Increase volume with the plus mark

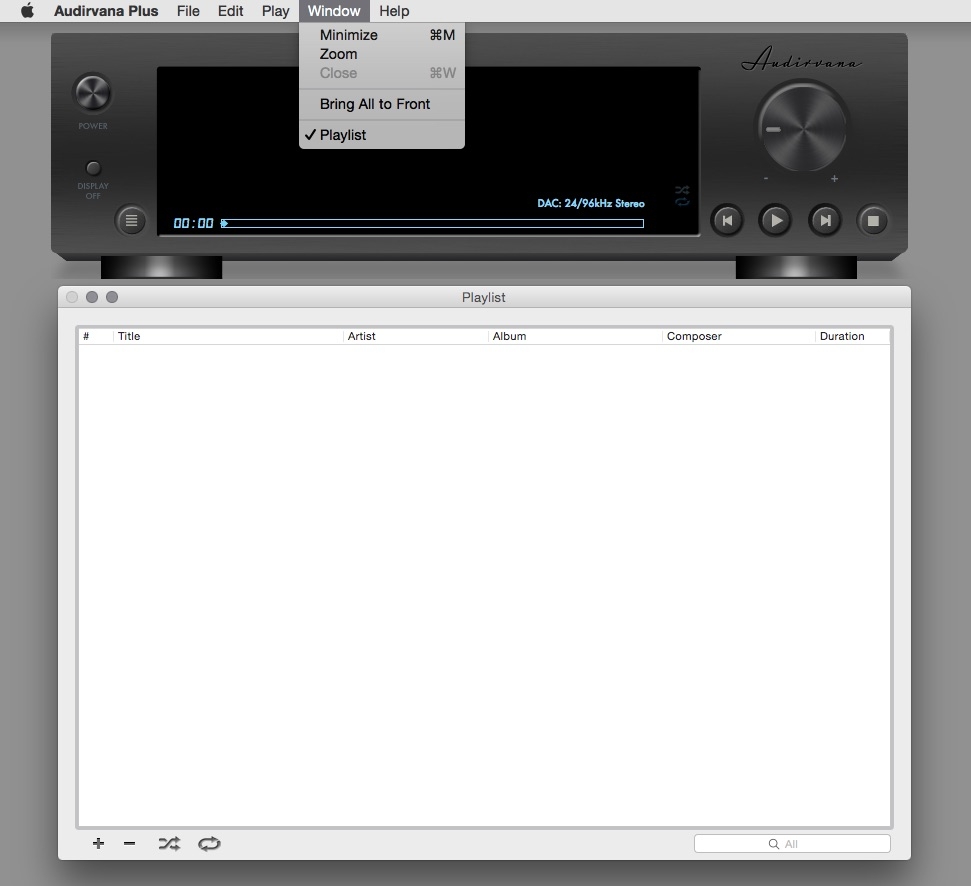(834, 178)
